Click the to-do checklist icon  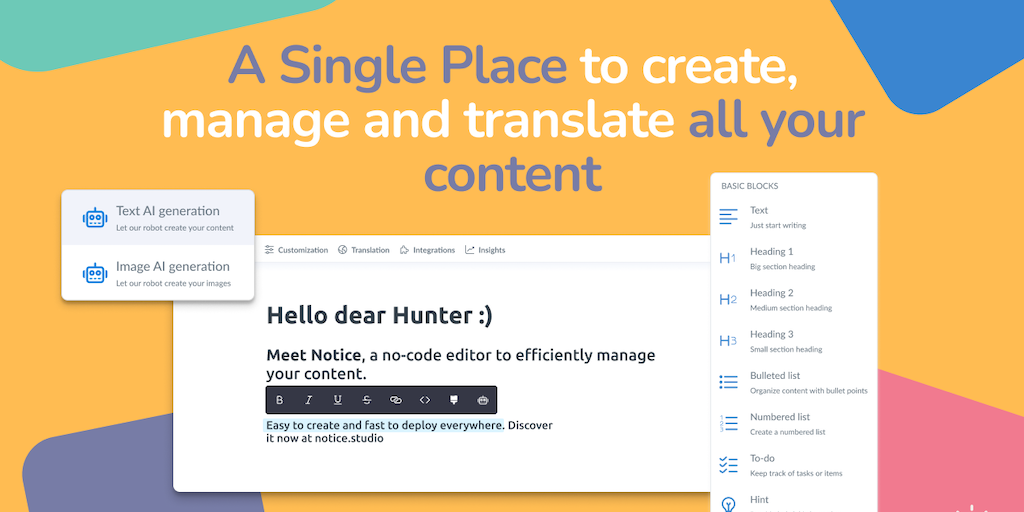pos(728,464)
